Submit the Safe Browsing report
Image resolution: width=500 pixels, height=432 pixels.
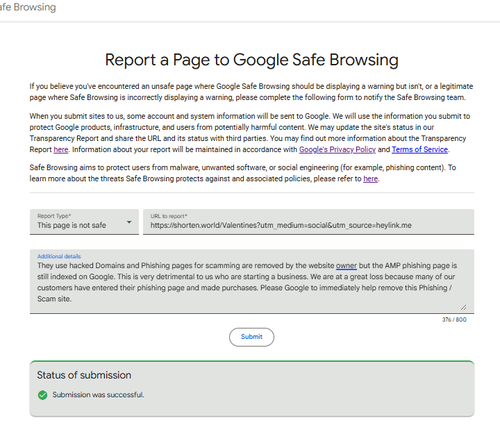(x=252, y=337)
